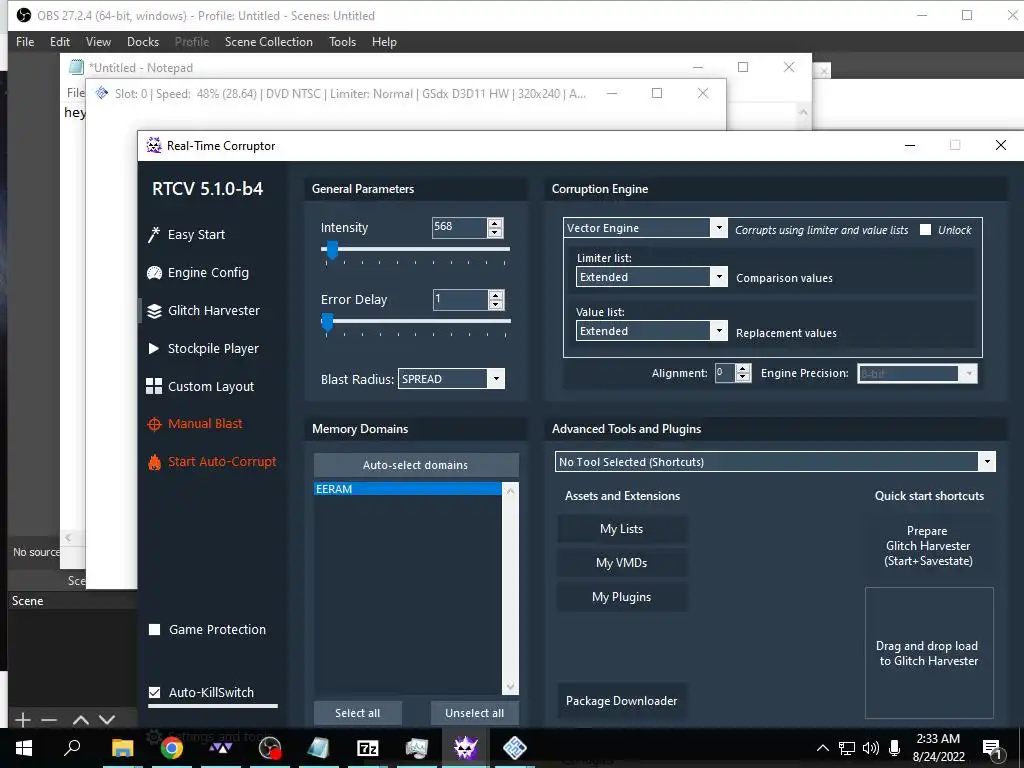Click the network tray icon
This screenshot has width=1024, height=768.
(847, 748)
